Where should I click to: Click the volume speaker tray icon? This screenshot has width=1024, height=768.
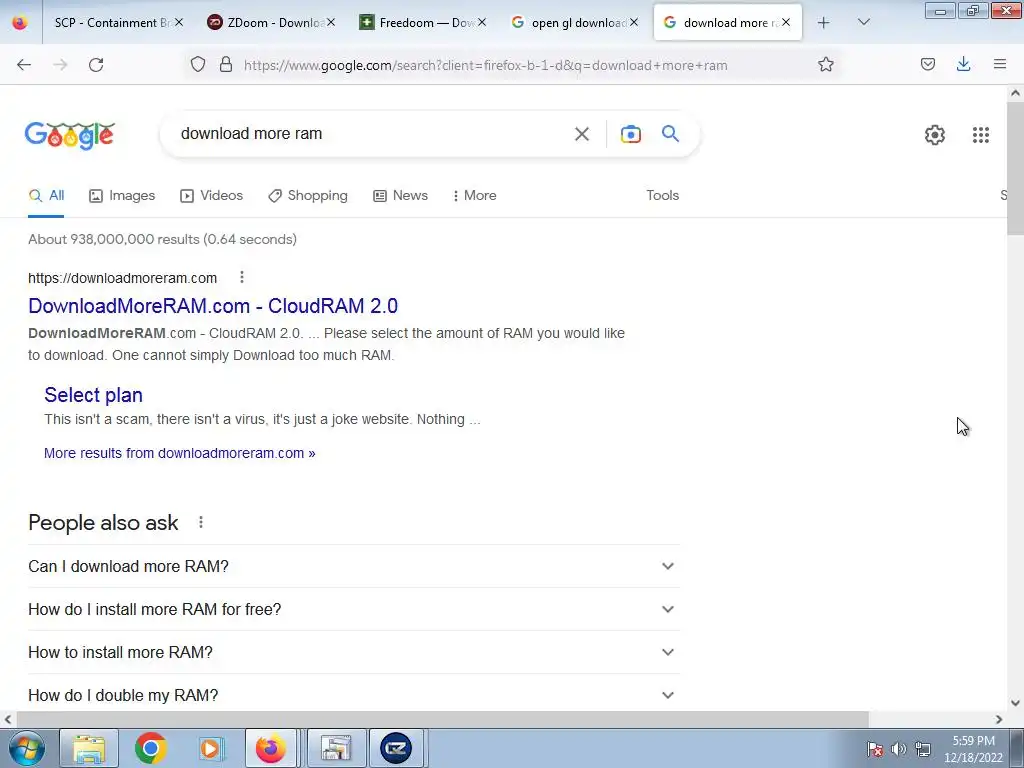(899, 749)
